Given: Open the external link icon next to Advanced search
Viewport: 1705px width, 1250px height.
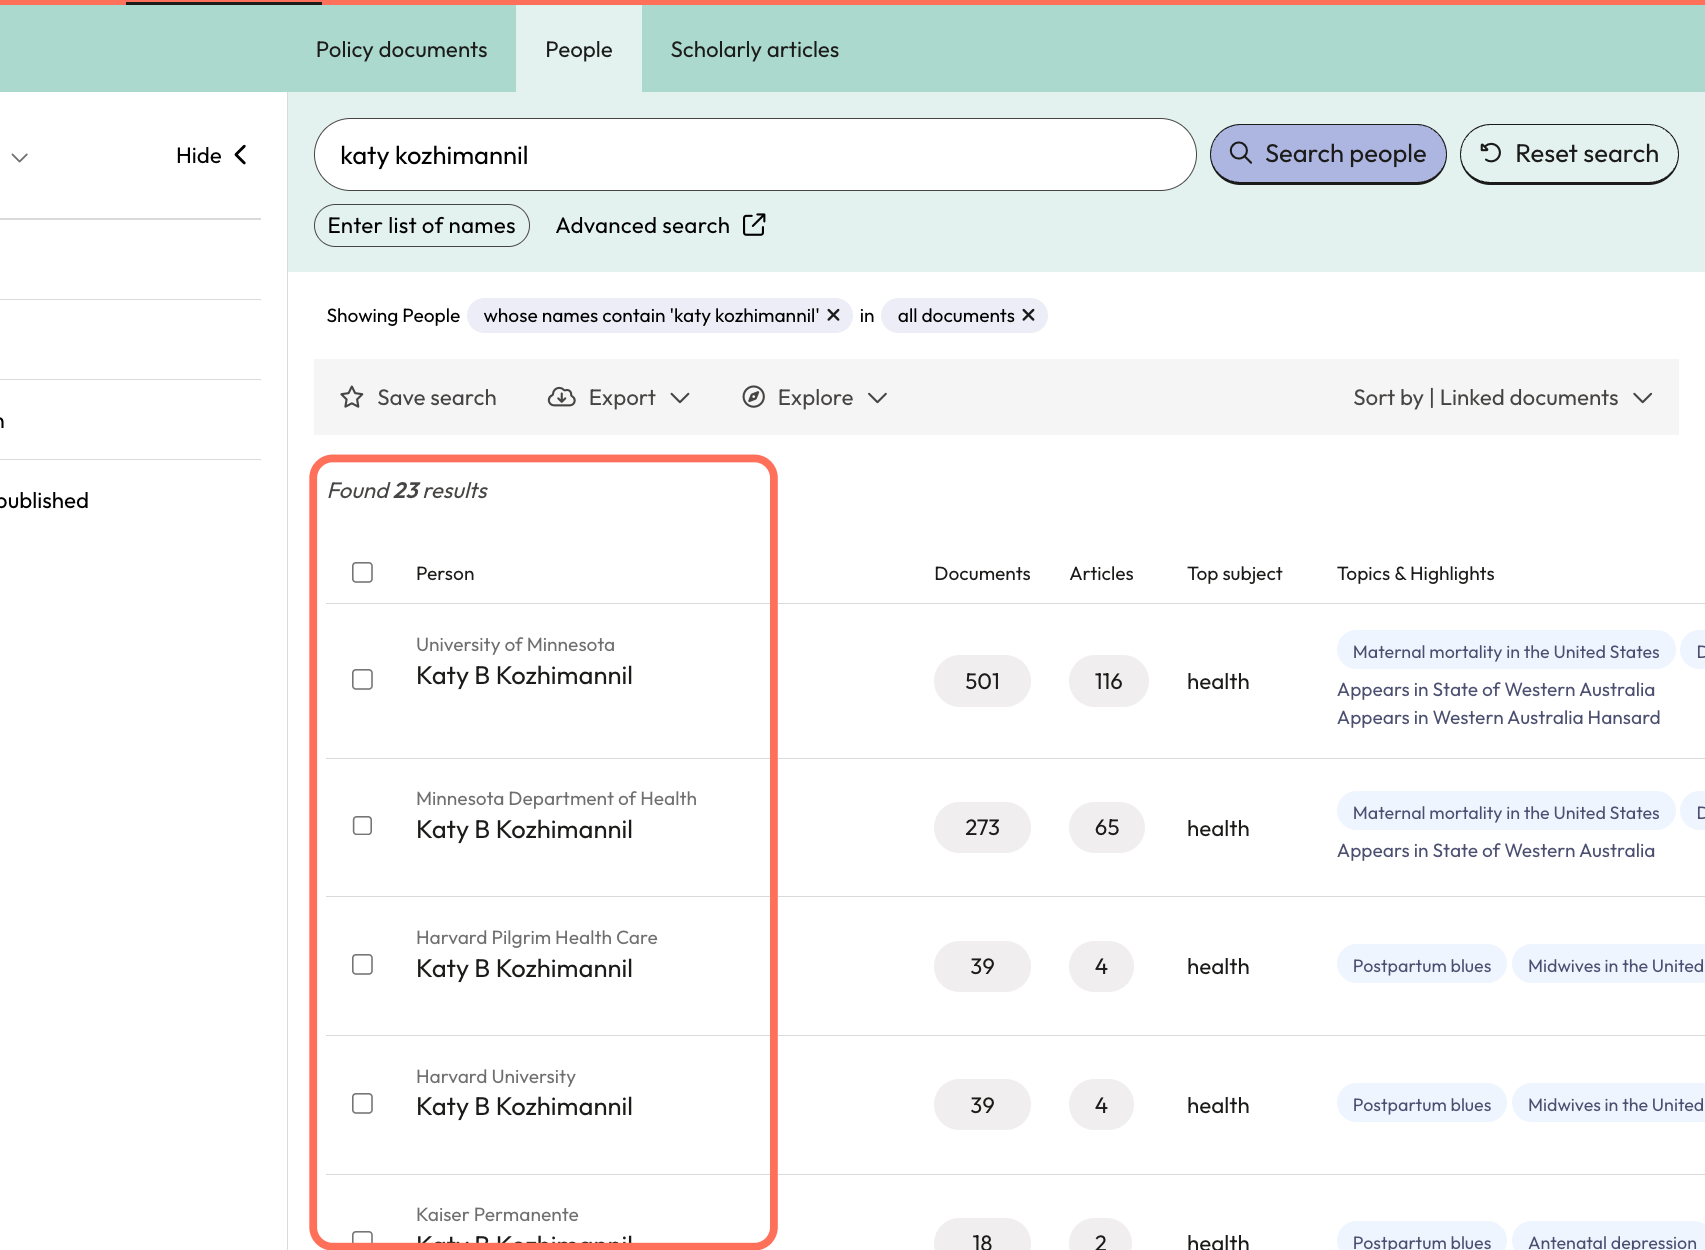Looking at the screenshot, I should [x=754, y=225].
